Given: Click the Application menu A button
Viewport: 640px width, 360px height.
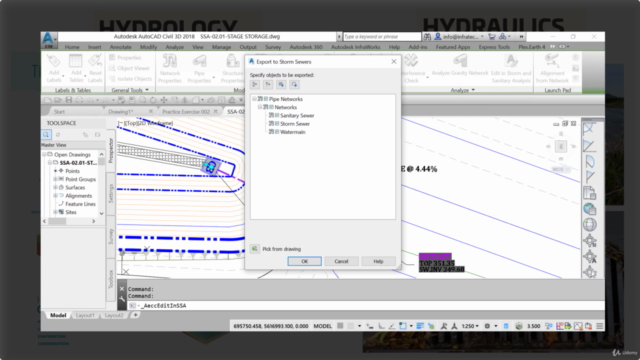Looking at the screenshot, I should pyautogui.click(x=49, y=40).
